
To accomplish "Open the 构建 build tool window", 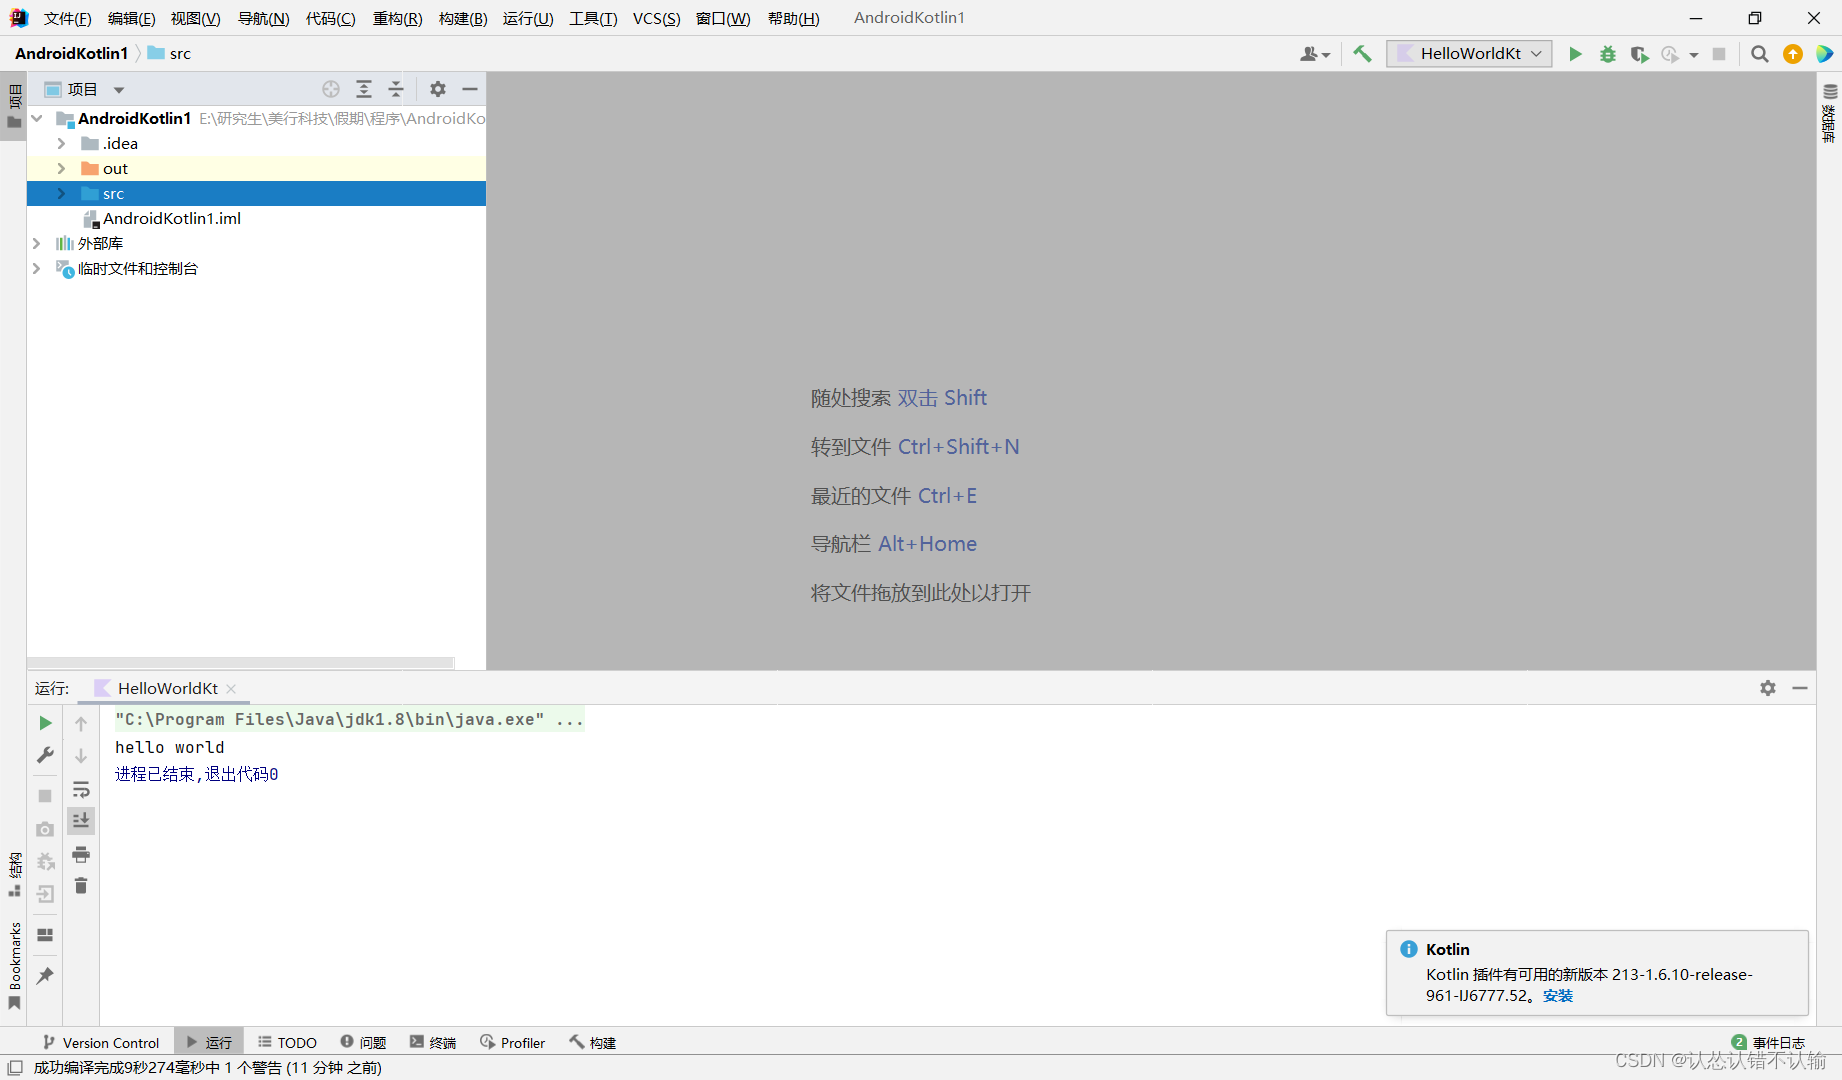I will tap(593, 1042).
